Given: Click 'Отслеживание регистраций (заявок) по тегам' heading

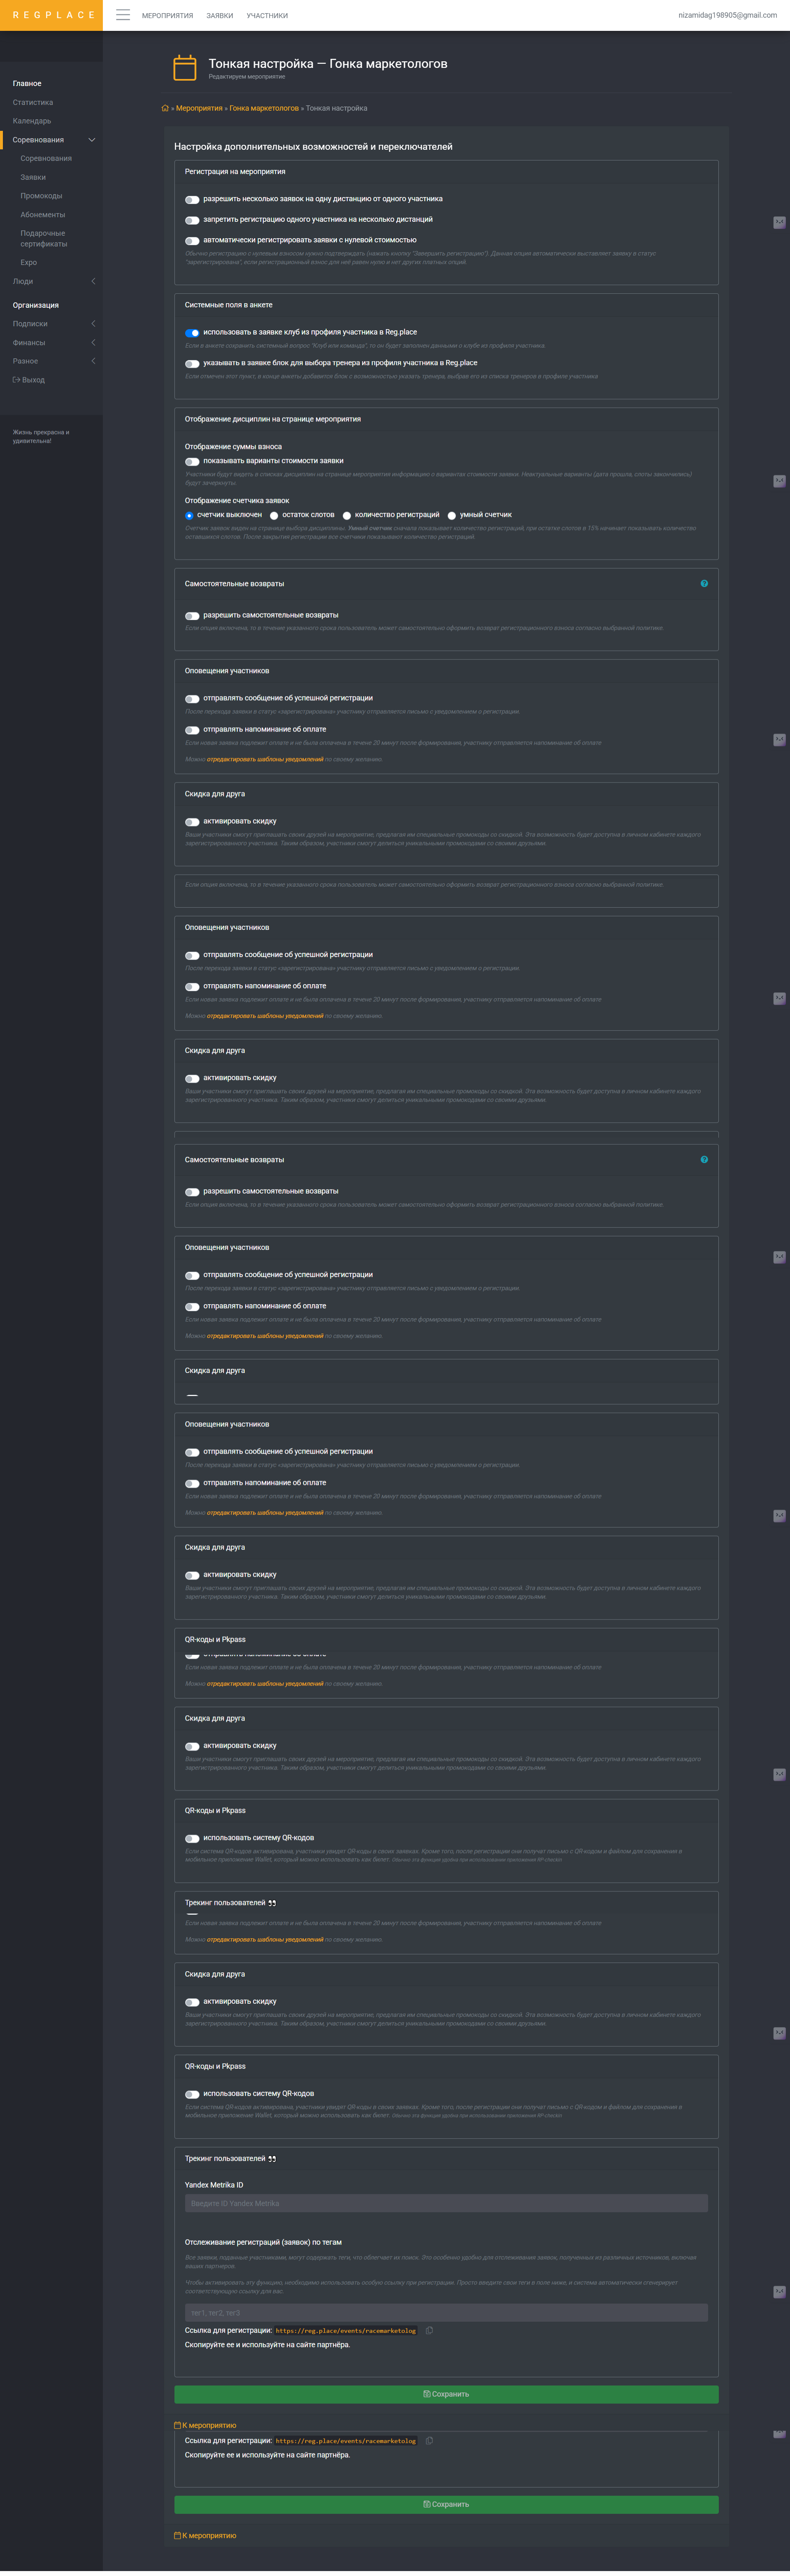Looking at the screenshot, I should pos(263,2242).
